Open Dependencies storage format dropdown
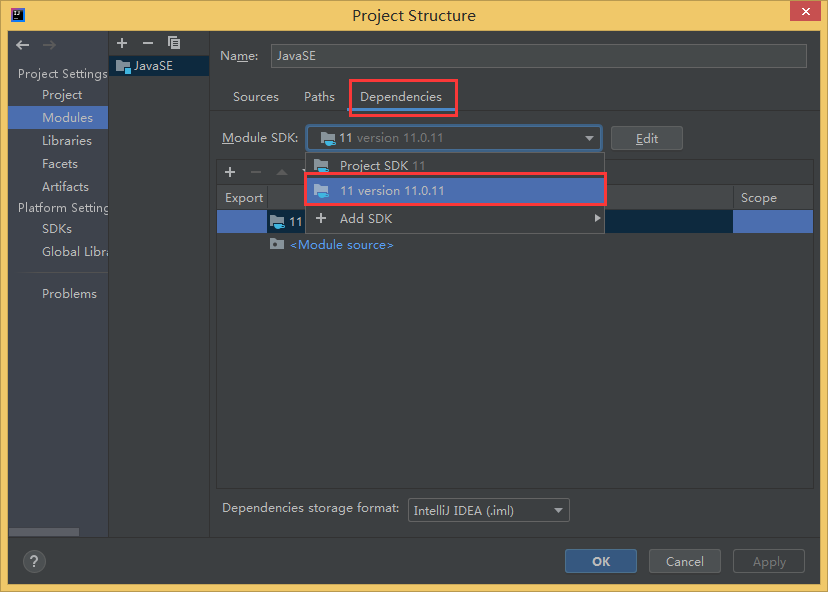Screen dimensions: 828x592 (x=488, y=510)
